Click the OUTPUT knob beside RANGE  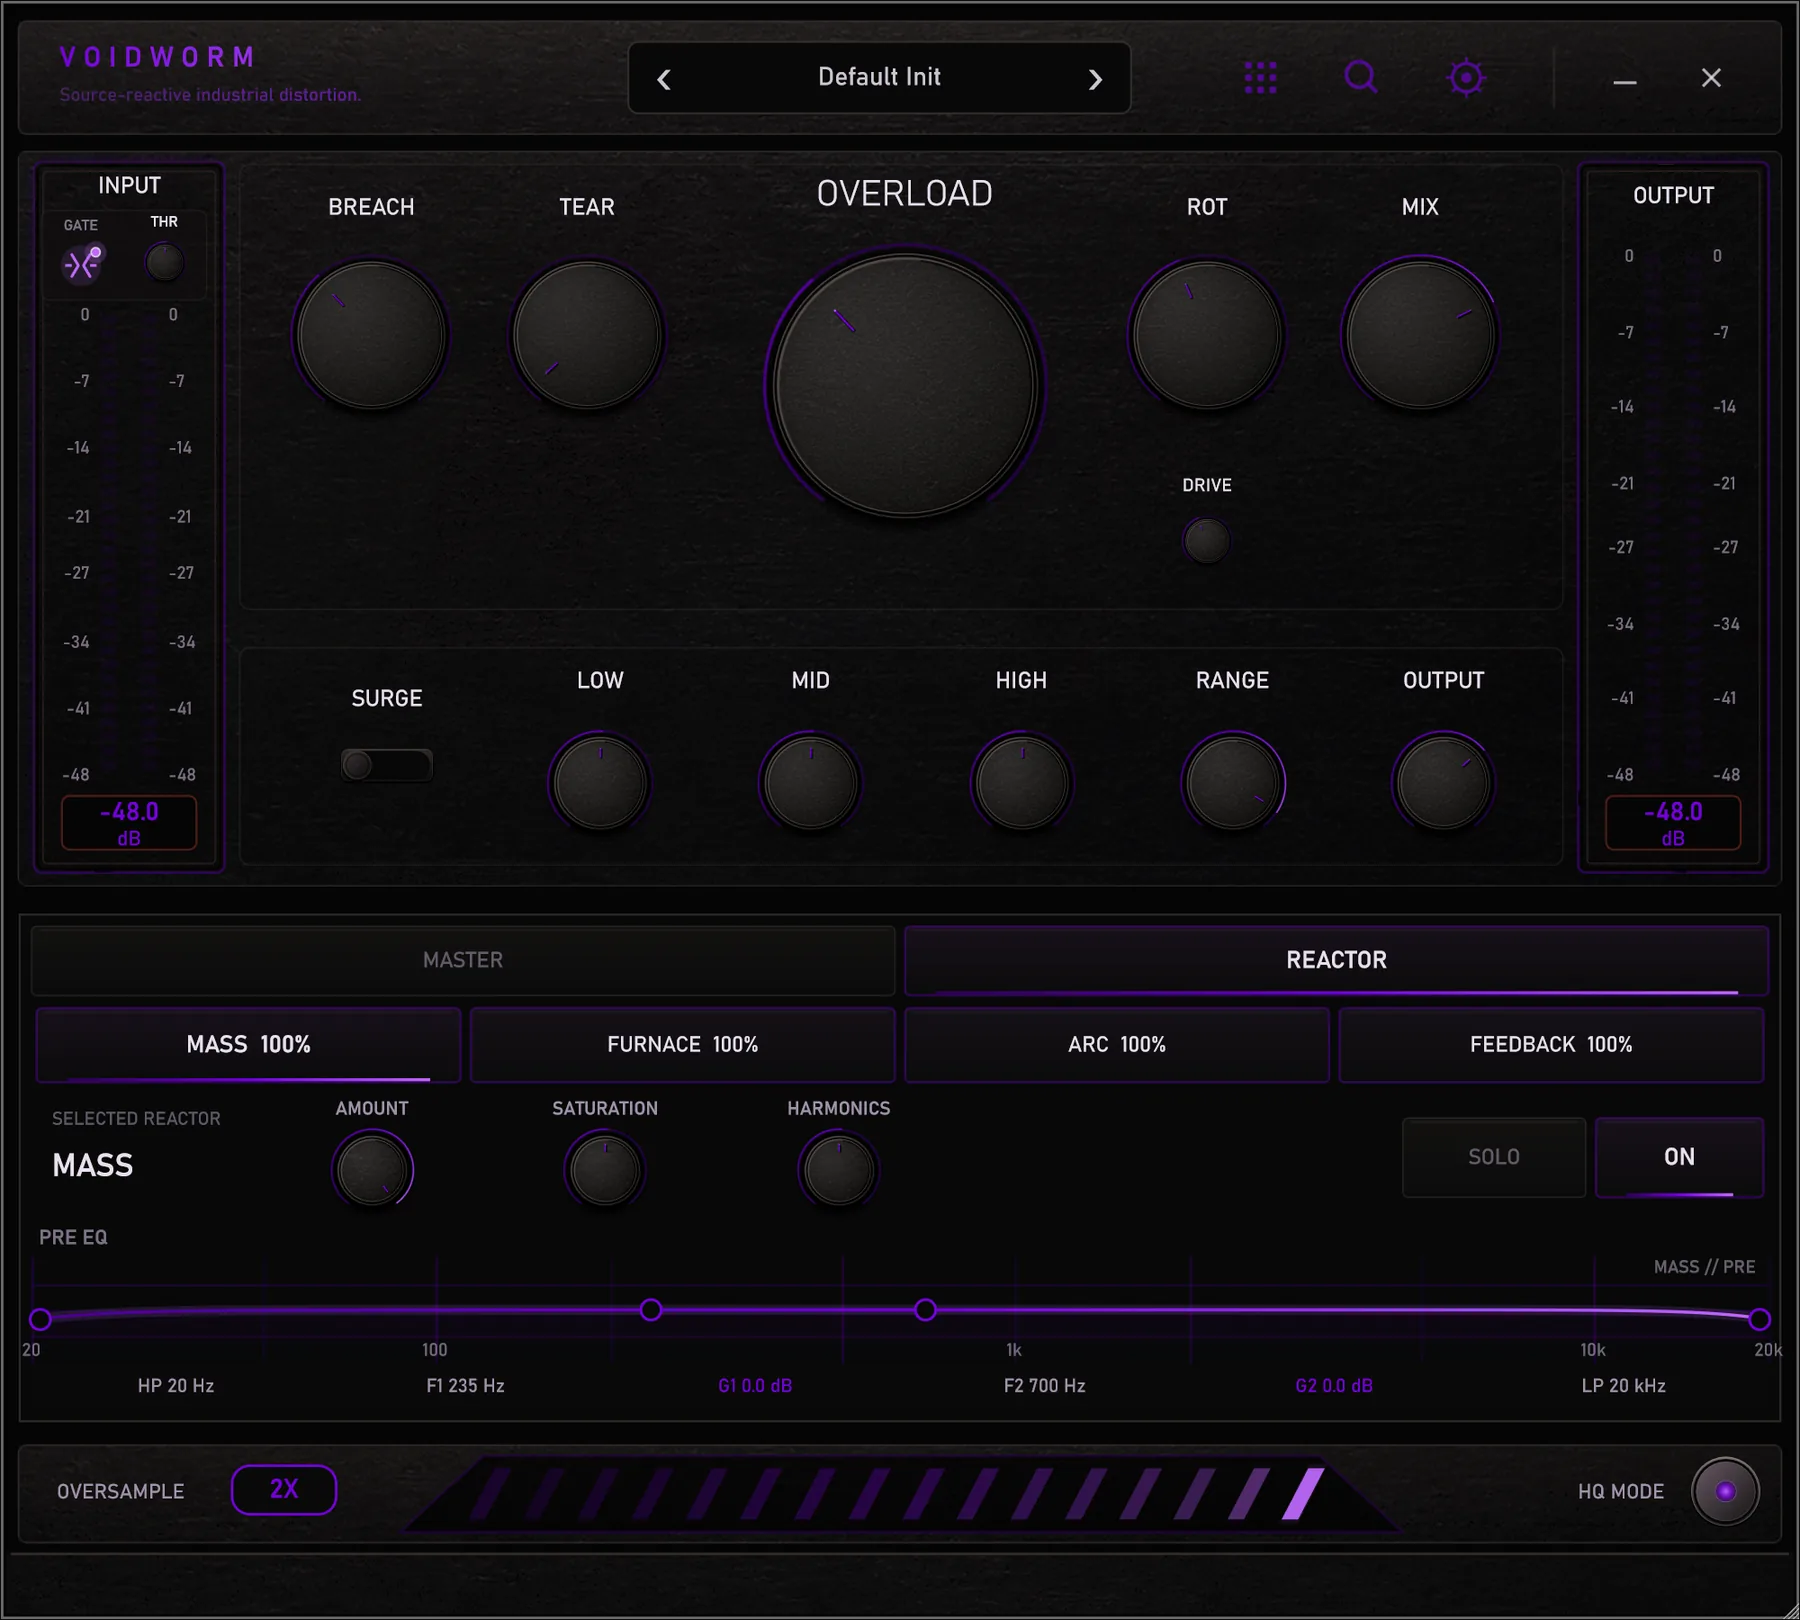pyautogui.click(x=1443, y=783)
